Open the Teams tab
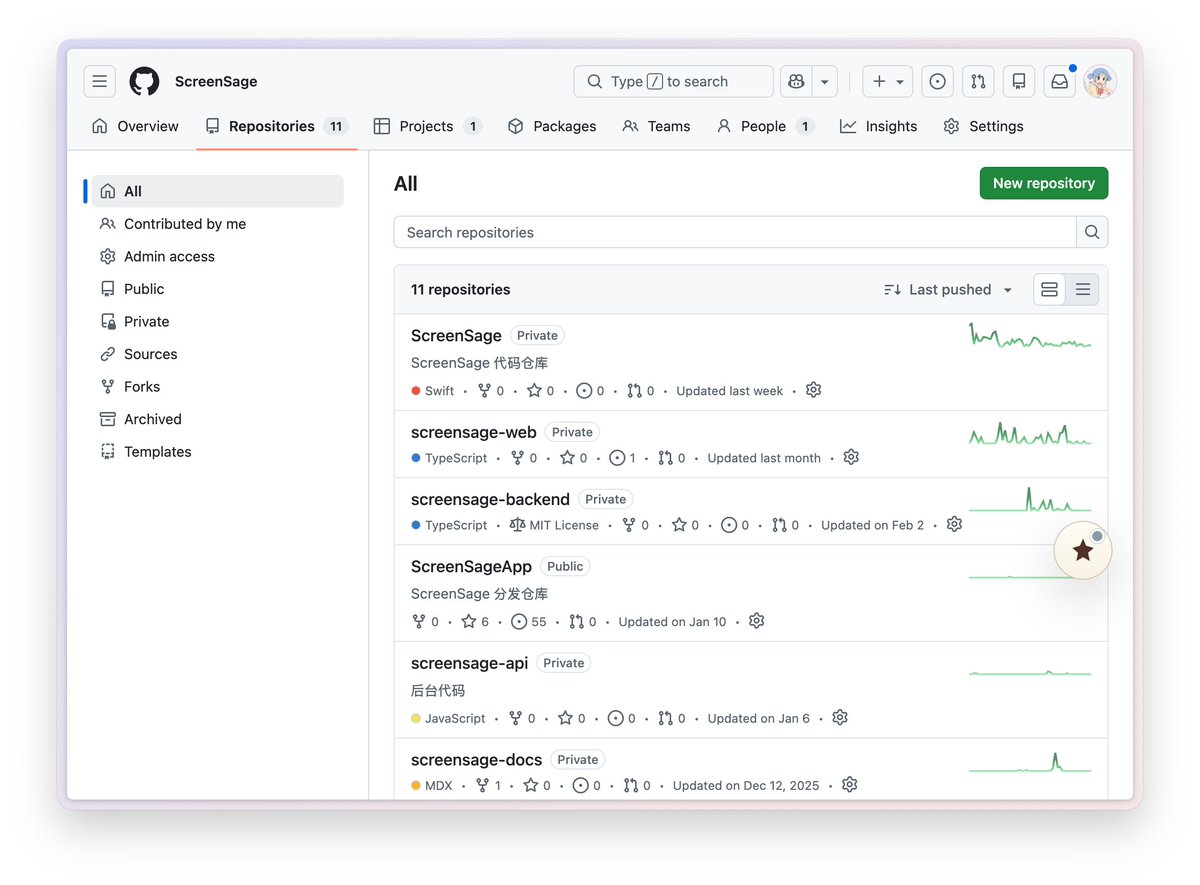 tap(656, 126)
